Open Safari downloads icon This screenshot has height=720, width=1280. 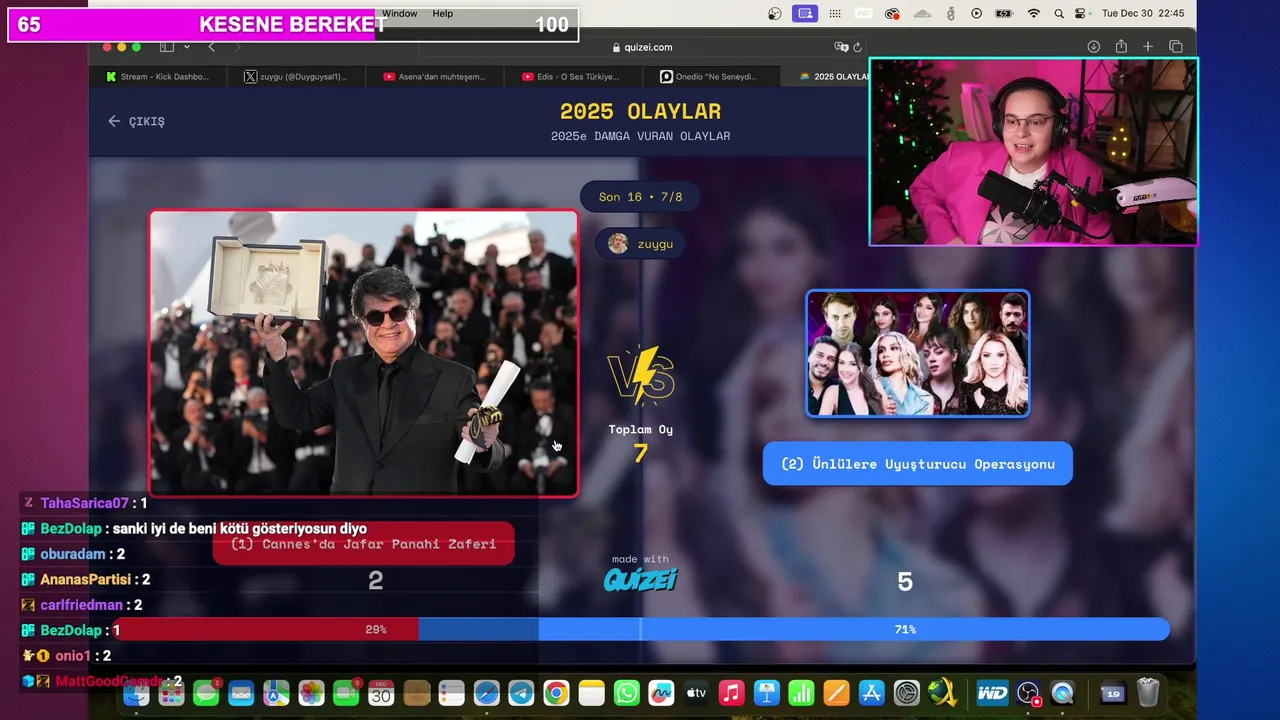click(1094, 47)
